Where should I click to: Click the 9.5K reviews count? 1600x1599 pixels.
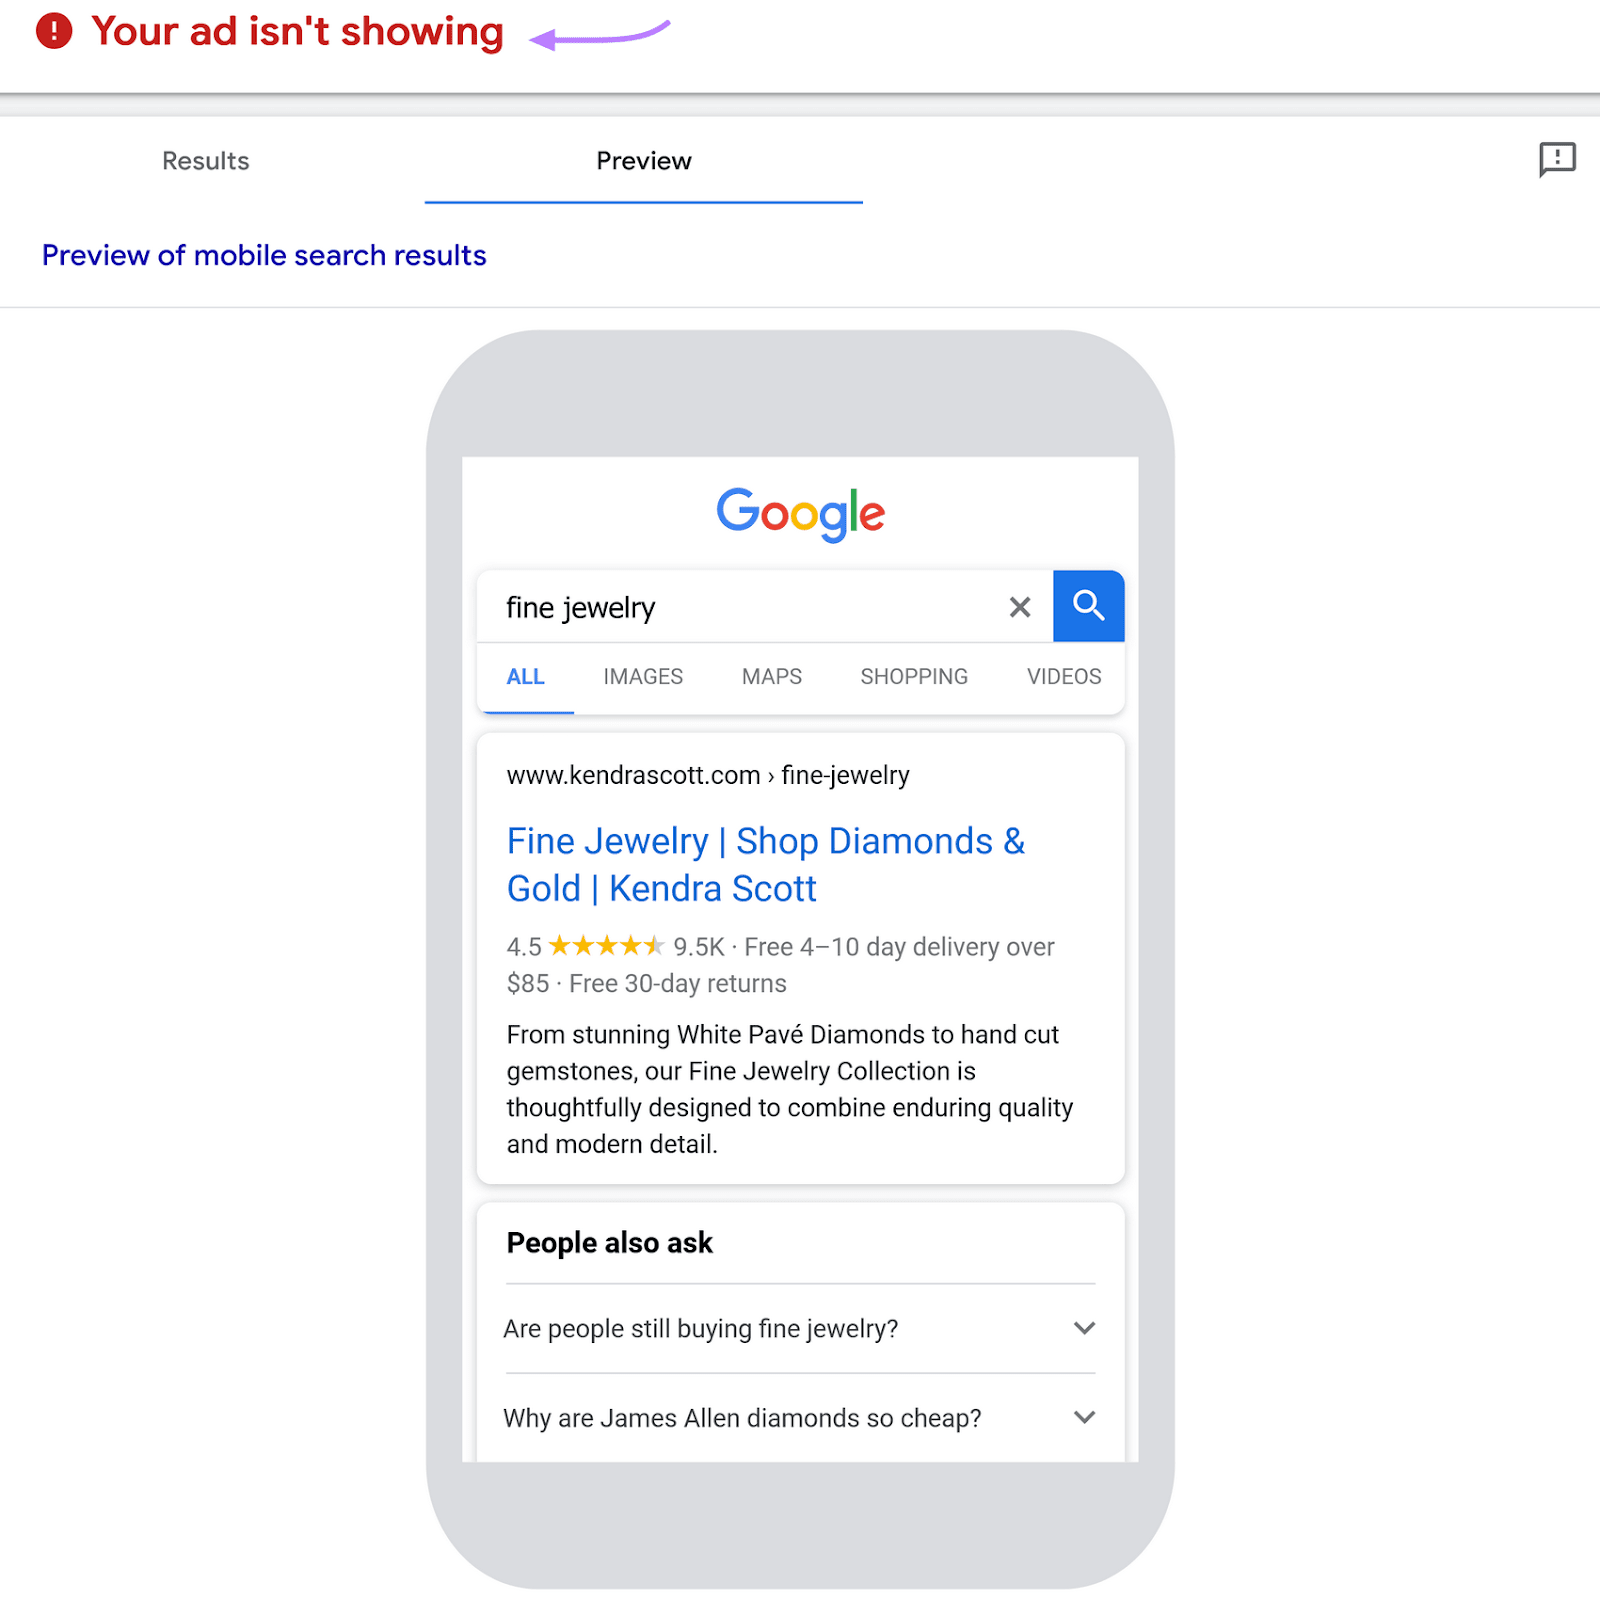coord(700,946)
